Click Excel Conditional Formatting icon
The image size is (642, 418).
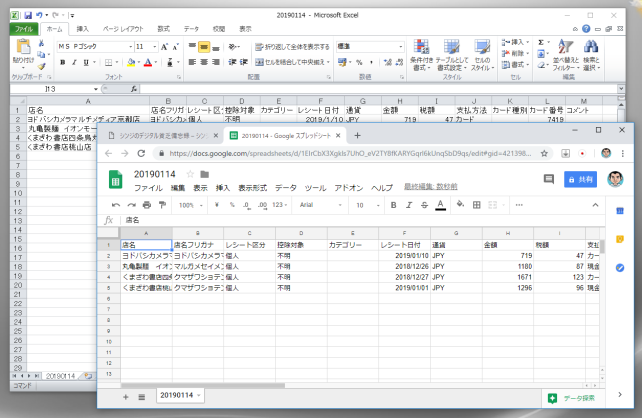[421, 47]
